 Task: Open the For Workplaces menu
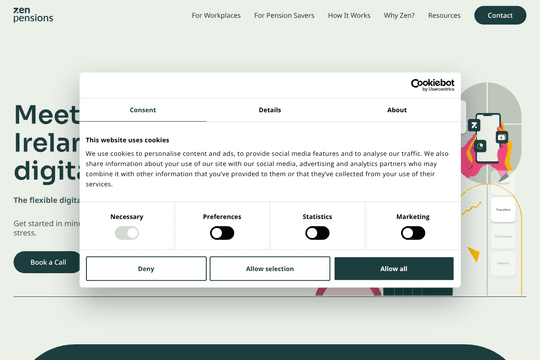click(216, 16)
